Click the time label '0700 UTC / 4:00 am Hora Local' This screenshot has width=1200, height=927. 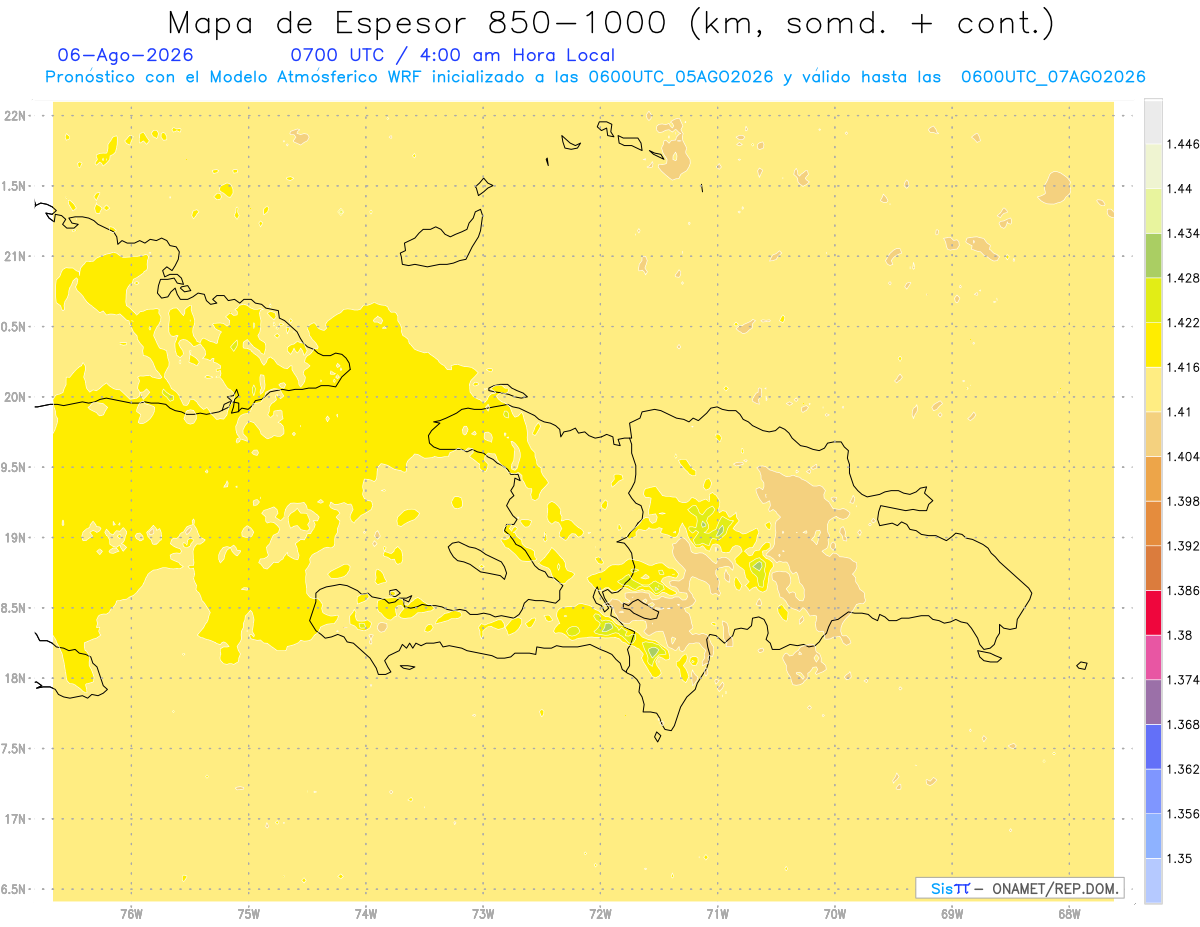453,56
